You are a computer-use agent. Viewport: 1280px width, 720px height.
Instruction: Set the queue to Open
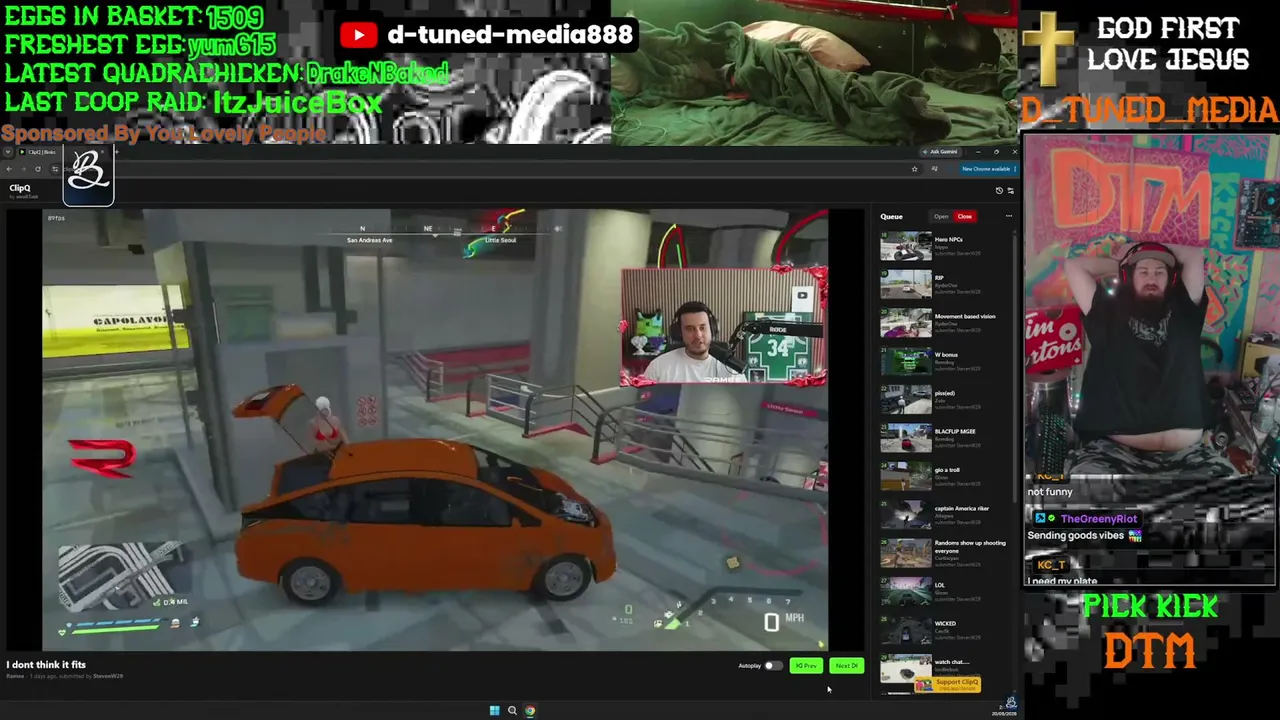pos(941,216)
